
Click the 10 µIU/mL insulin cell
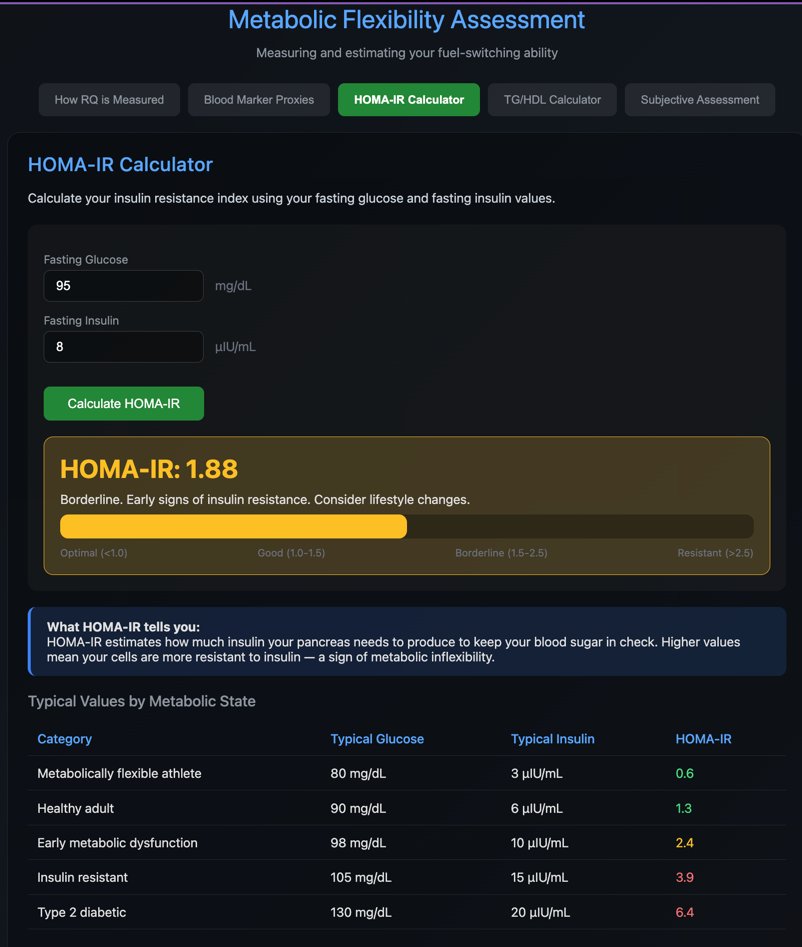pyautogui.click(x=539, y=843)
